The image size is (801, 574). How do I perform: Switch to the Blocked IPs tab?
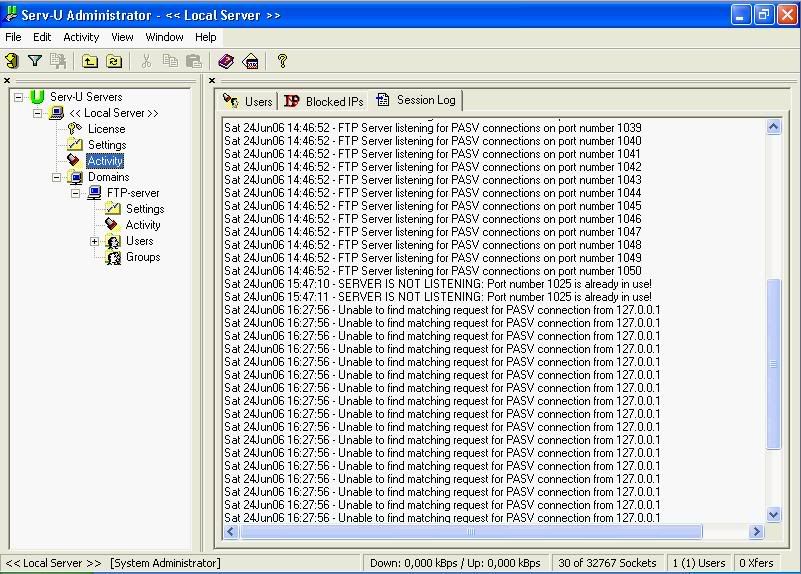324,101
